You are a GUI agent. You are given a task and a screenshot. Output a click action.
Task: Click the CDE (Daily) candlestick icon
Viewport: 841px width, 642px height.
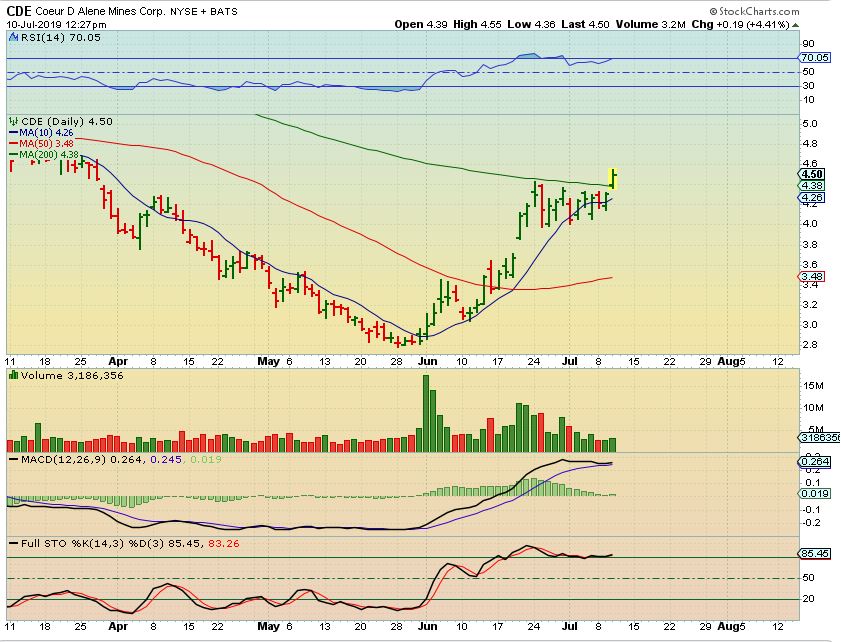point(13,122)
